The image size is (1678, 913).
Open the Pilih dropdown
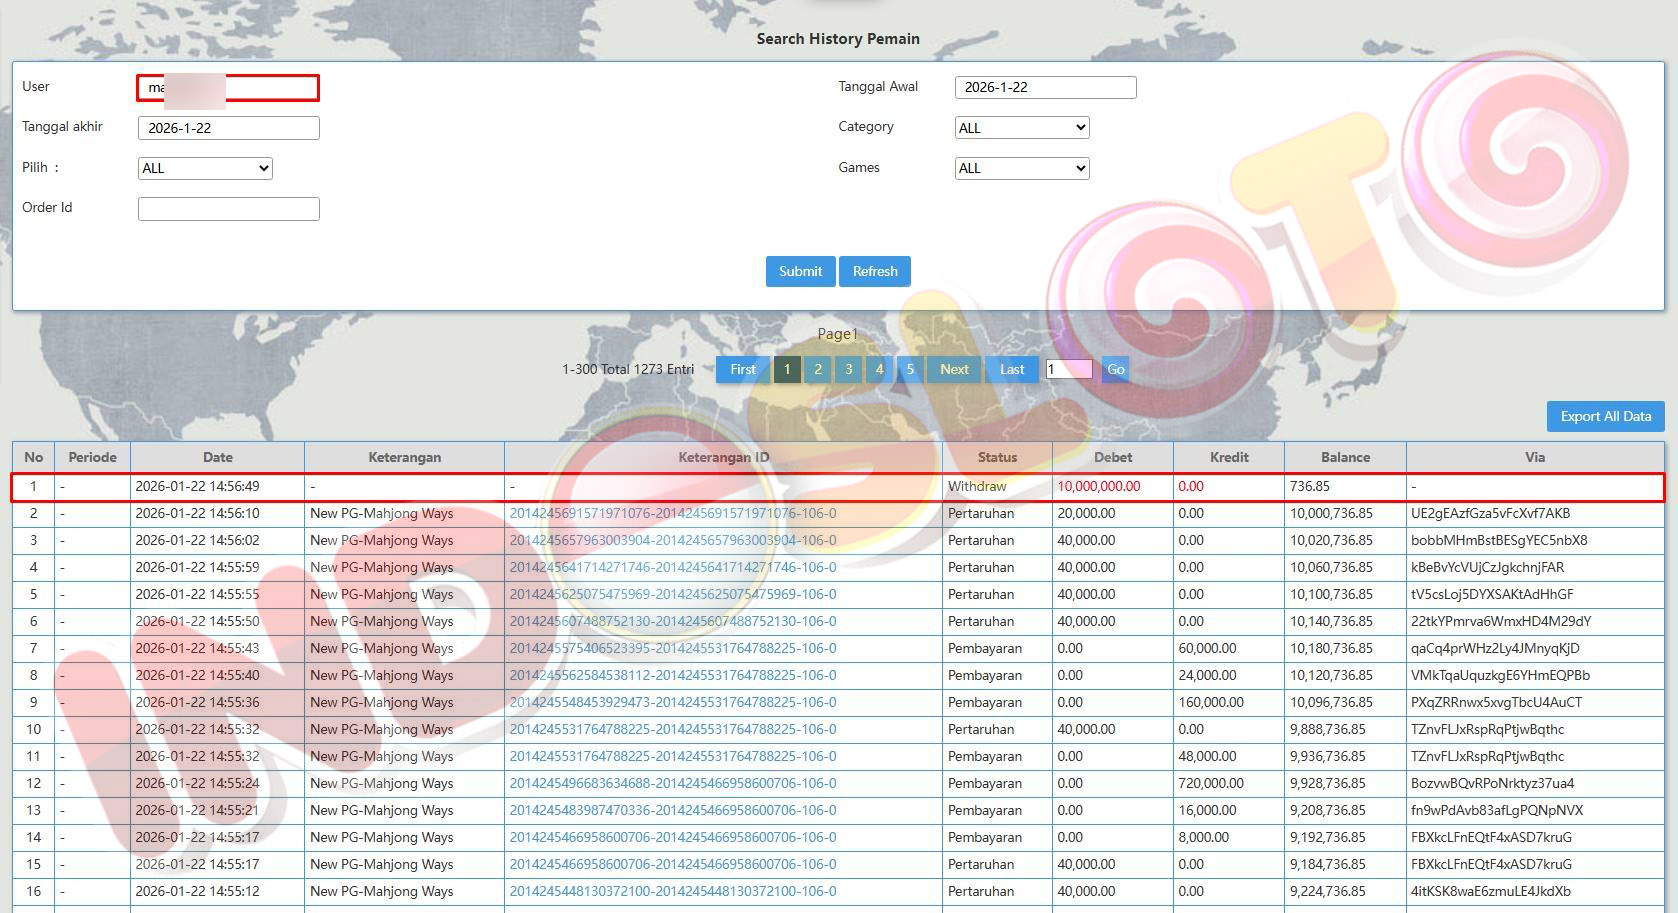205,168
